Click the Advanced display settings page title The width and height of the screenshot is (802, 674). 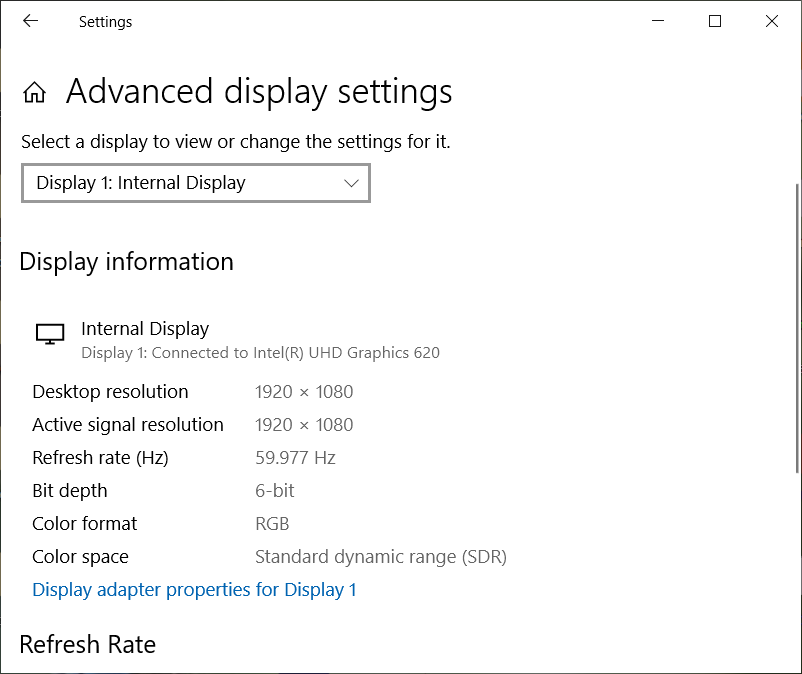[259, 92]
